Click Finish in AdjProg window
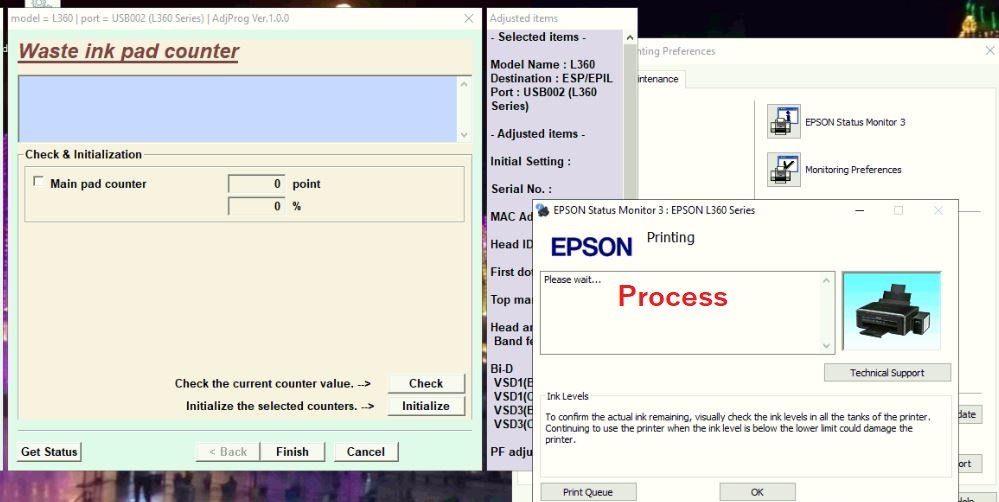The image size is (999, 502). point(292,452)
